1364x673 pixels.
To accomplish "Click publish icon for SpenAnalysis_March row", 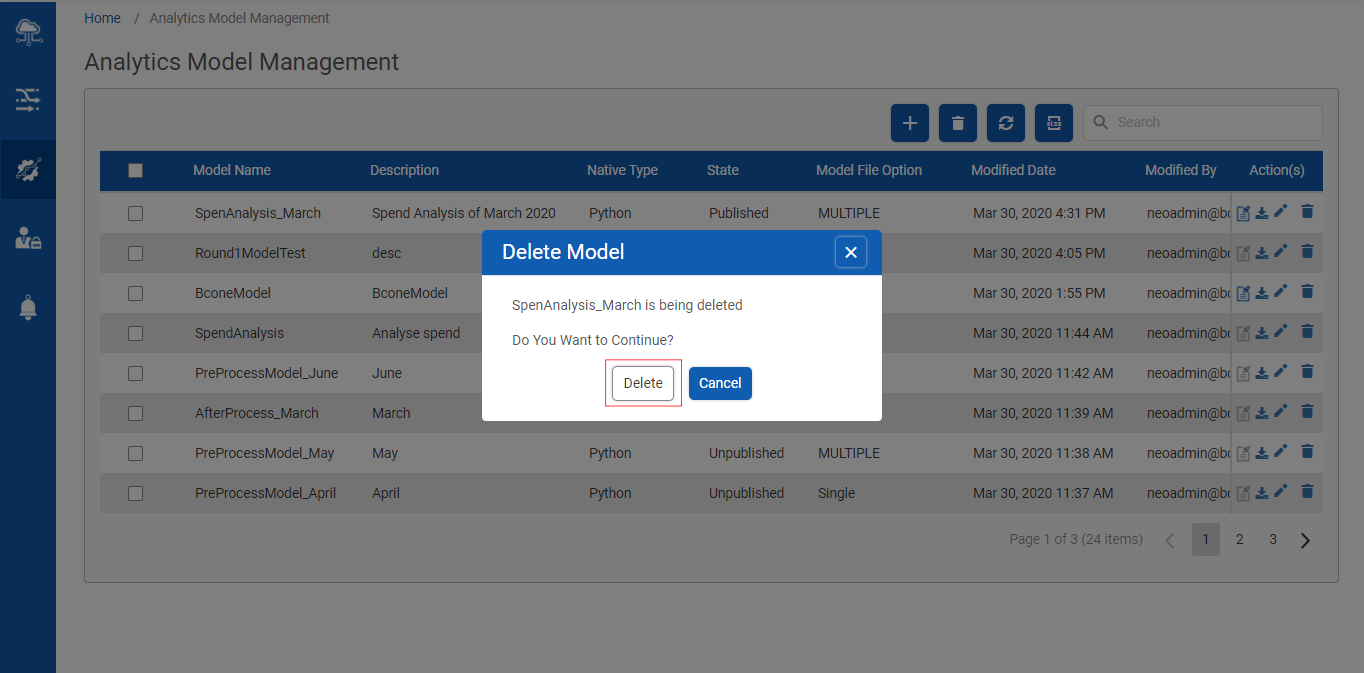I will (1244, 213).
